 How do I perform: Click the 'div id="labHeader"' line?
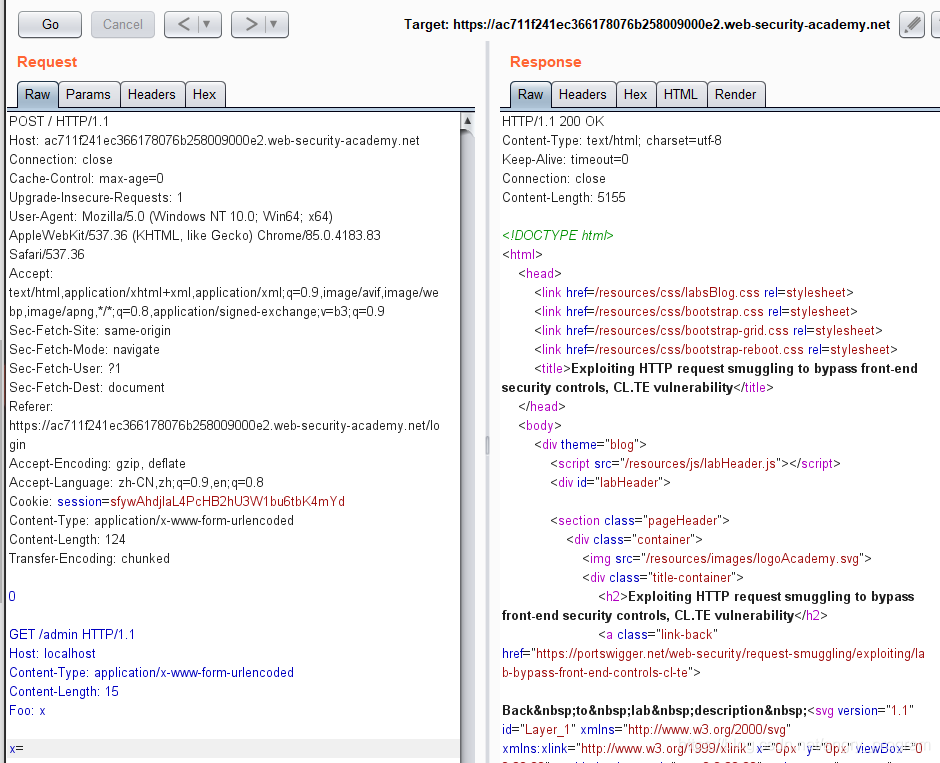610,482
